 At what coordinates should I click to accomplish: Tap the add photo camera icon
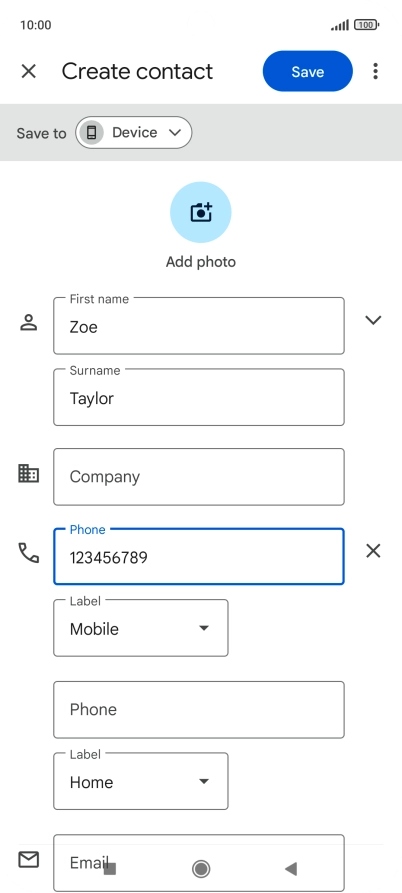tap(200, 212)
